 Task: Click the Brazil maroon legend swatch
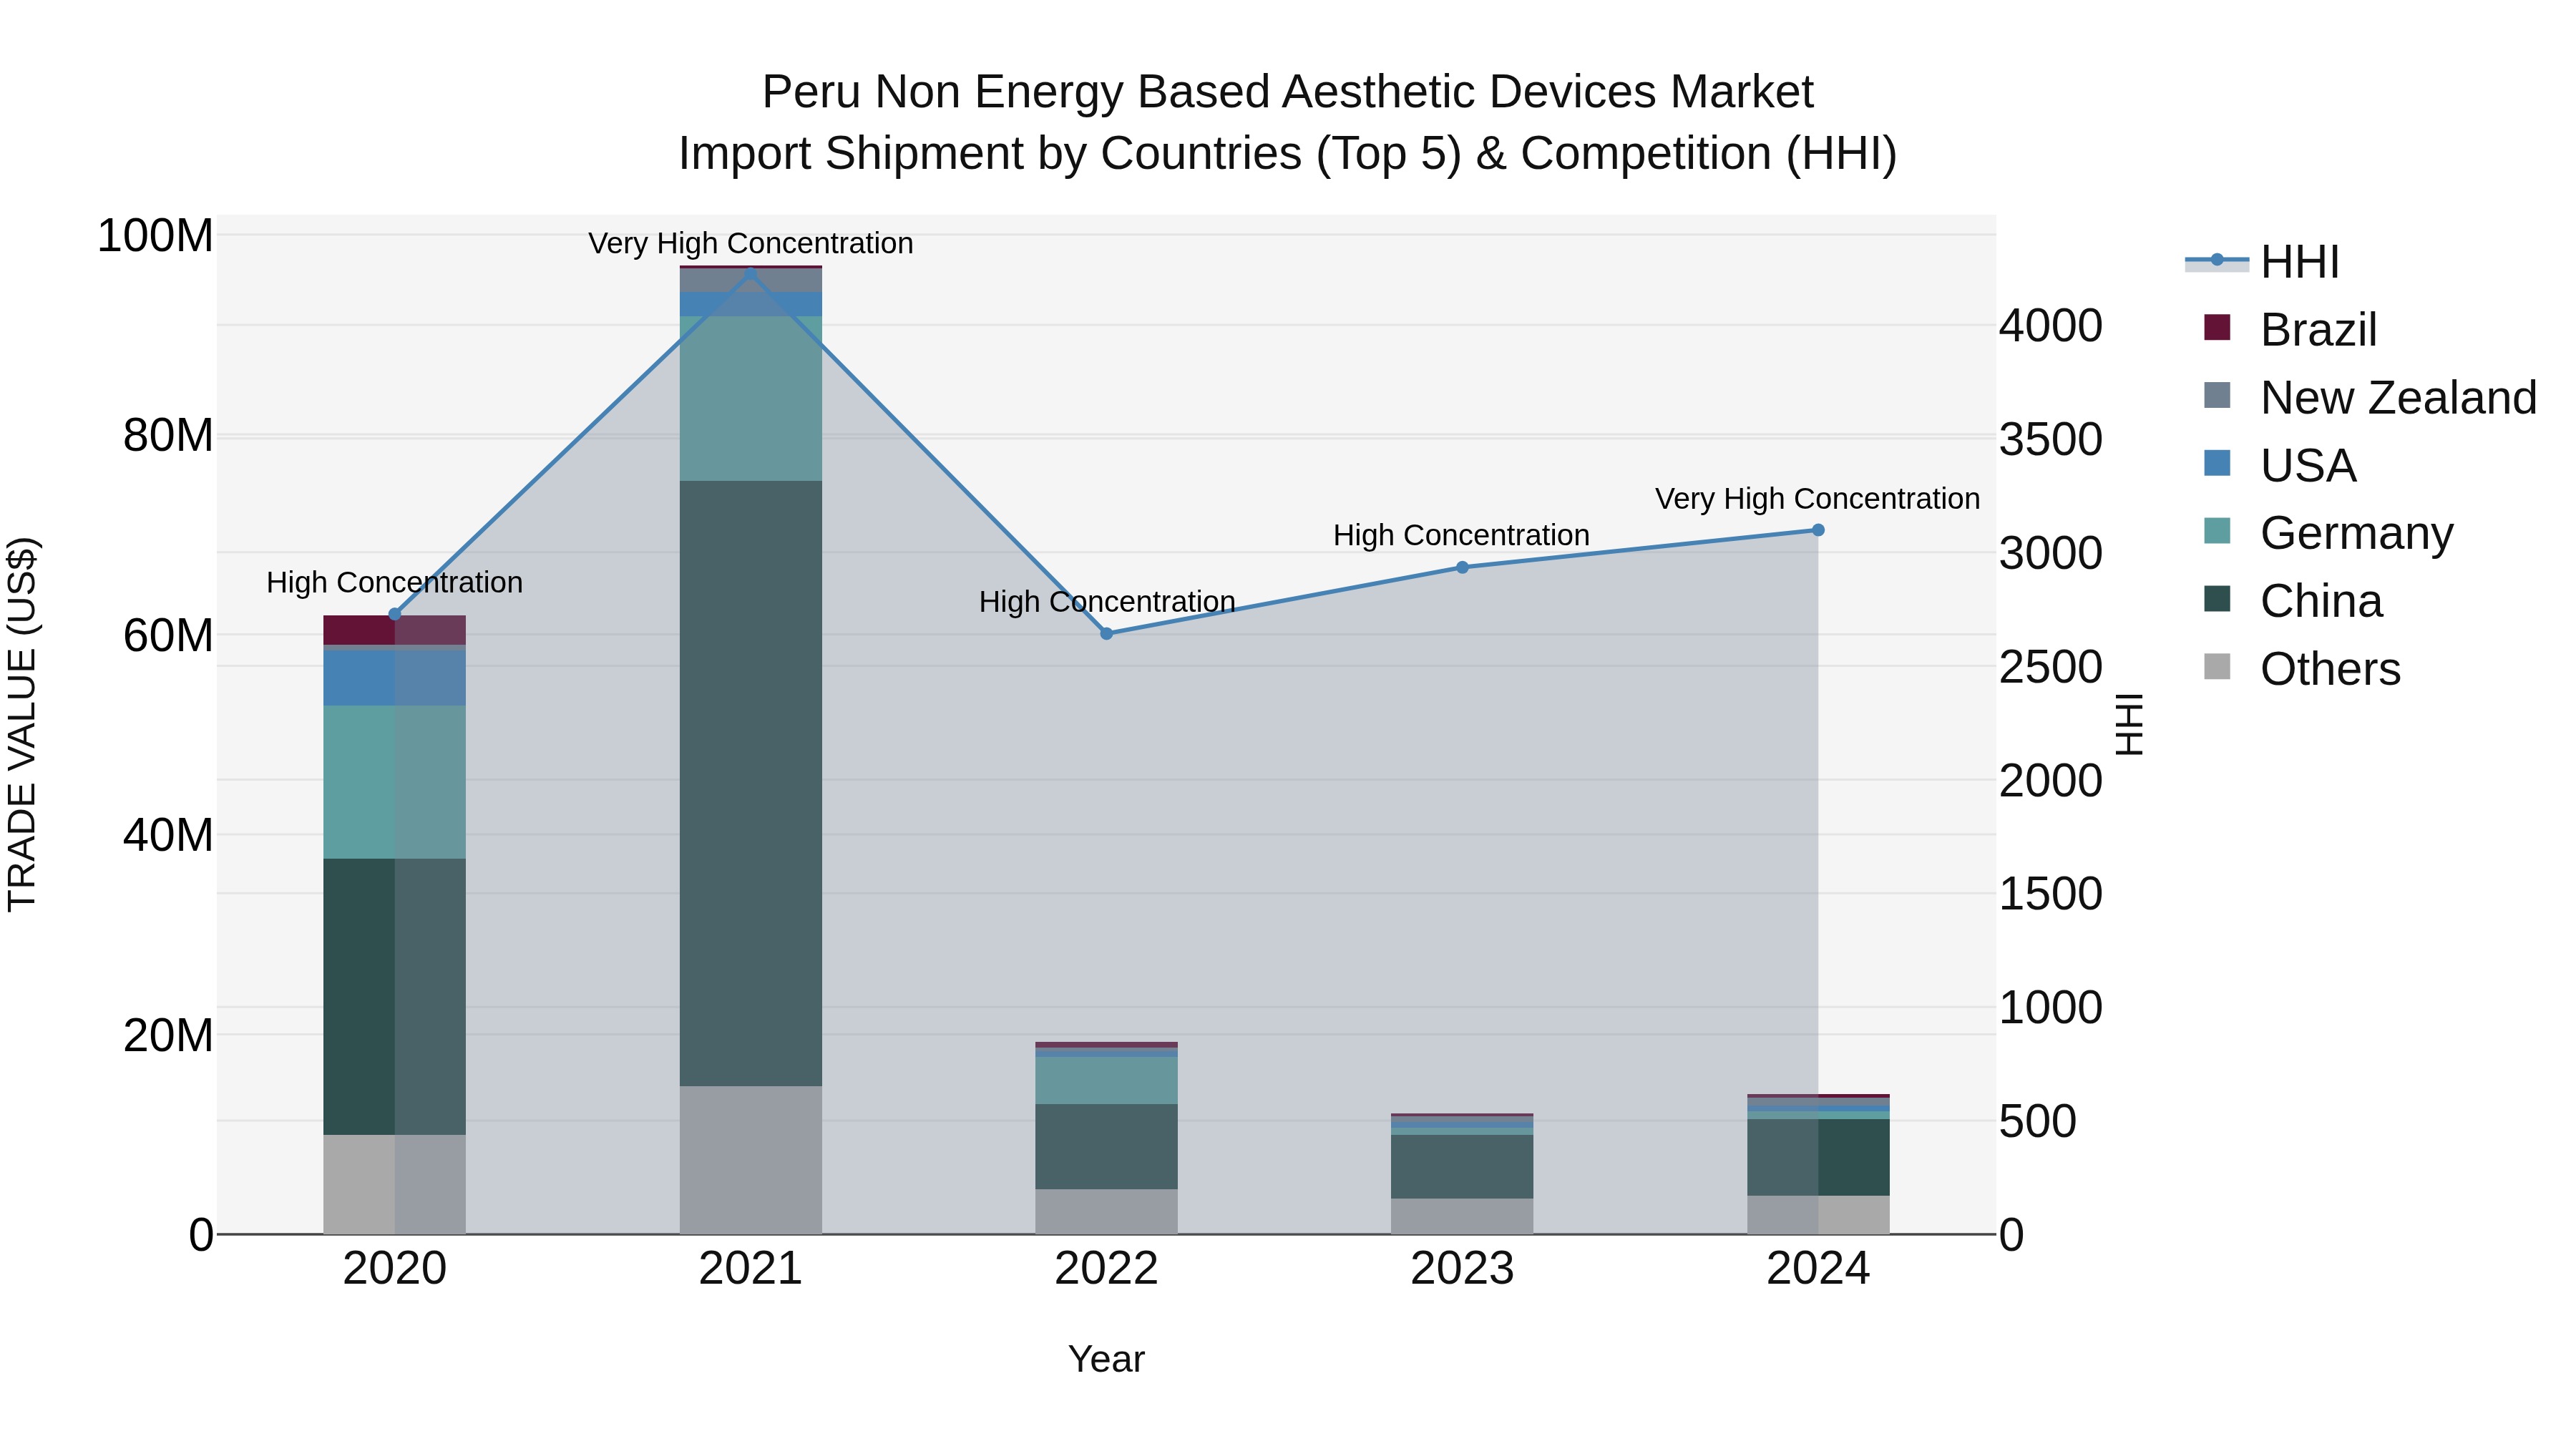click(2217, 327)
